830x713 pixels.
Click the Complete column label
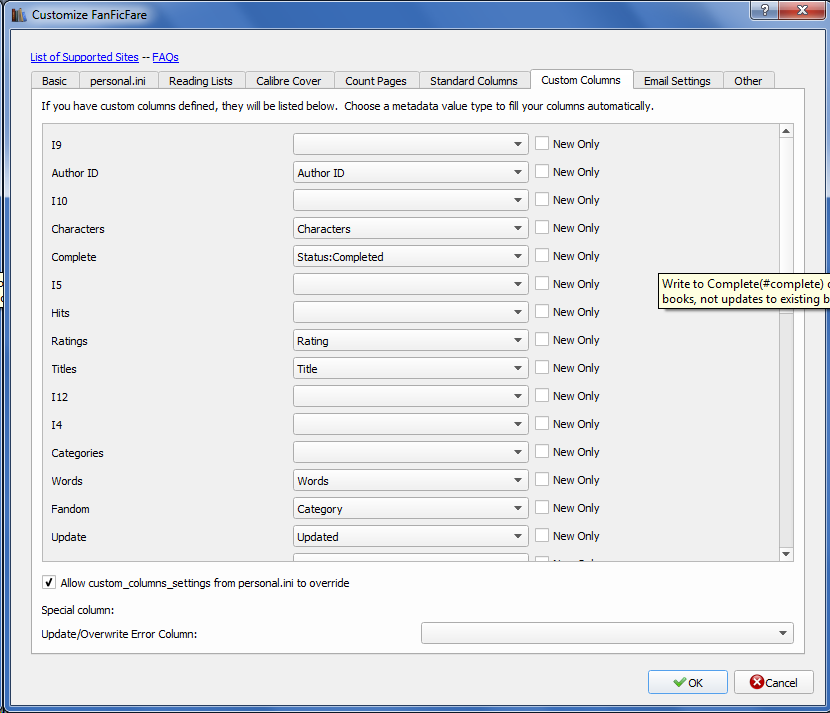(x=74, y=257)
